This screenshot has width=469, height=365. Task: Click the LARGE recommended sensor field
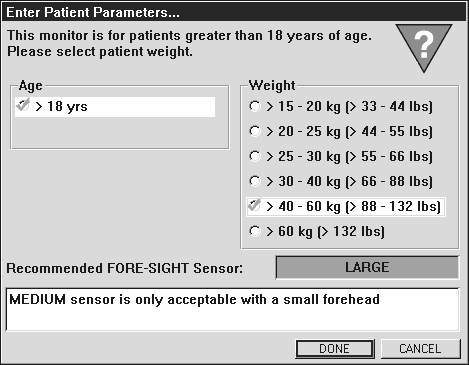367,267
